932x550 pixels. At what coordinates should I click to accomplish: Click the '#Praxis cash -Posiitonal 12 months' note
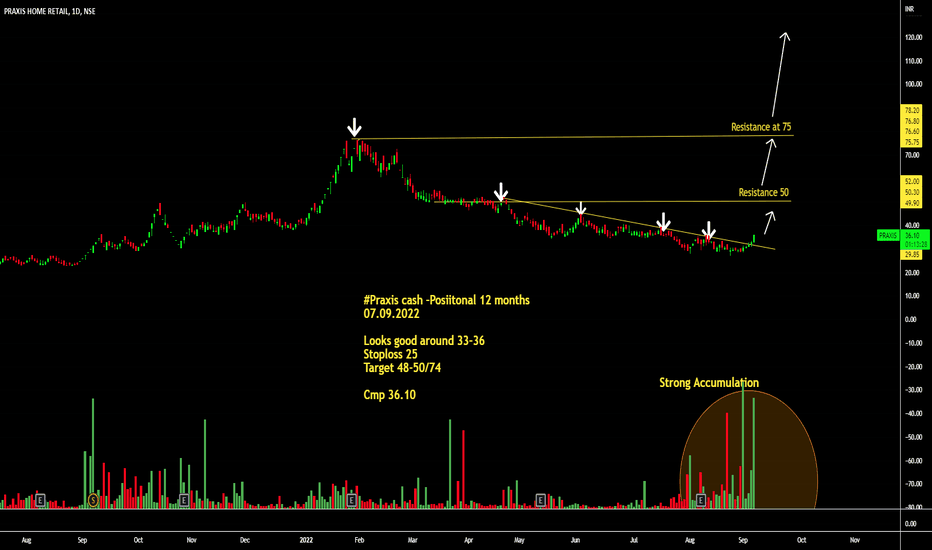click(446, 300)
